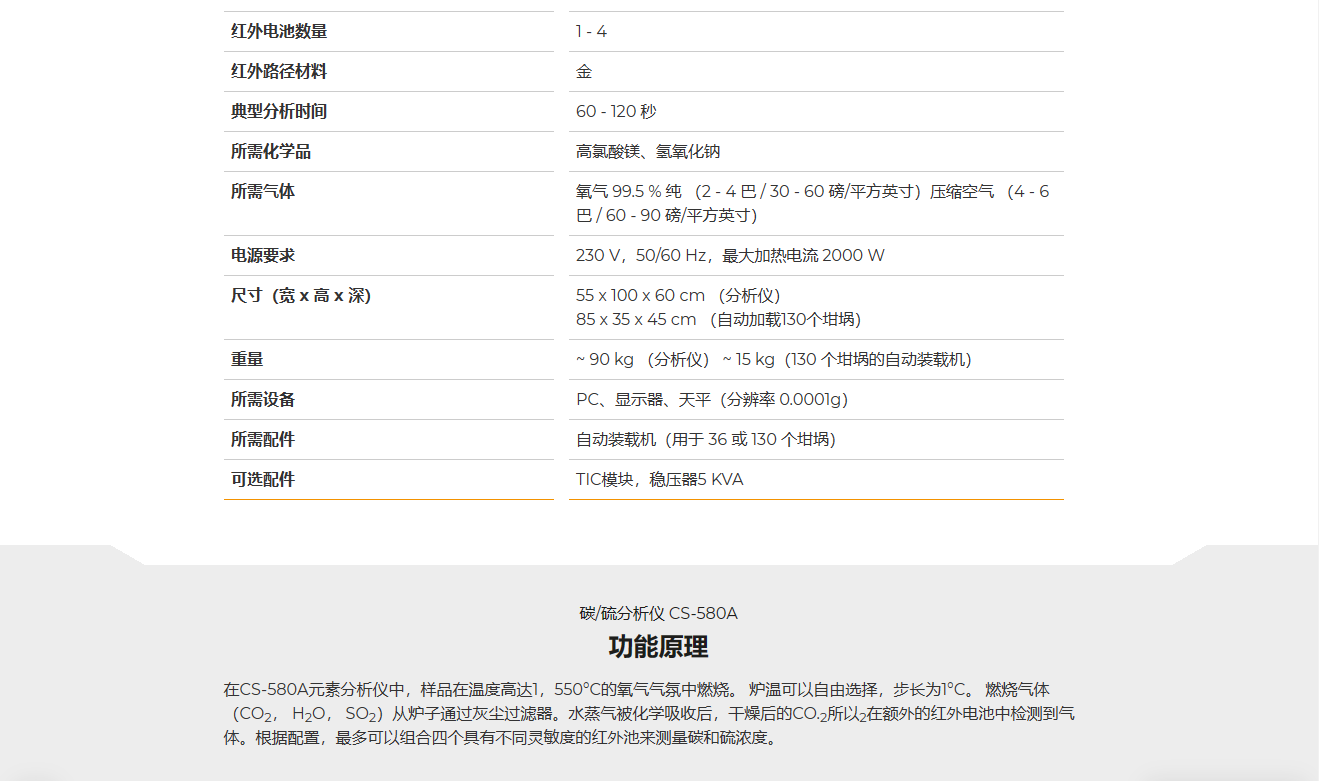Select the 高氯酸镁、氢氧化钠 text
This screenshot has height=781, width=1319.
[x=648, y=152]
